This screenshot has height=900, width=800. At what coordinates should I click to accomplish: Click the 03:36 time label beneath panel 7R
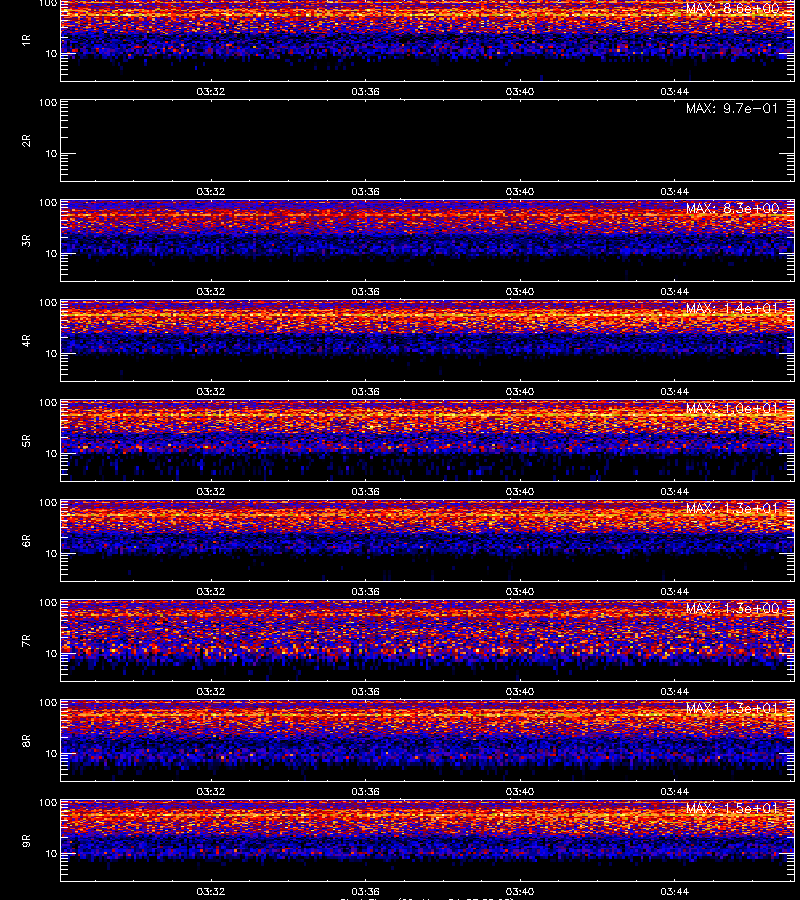(x=366, y=692)
